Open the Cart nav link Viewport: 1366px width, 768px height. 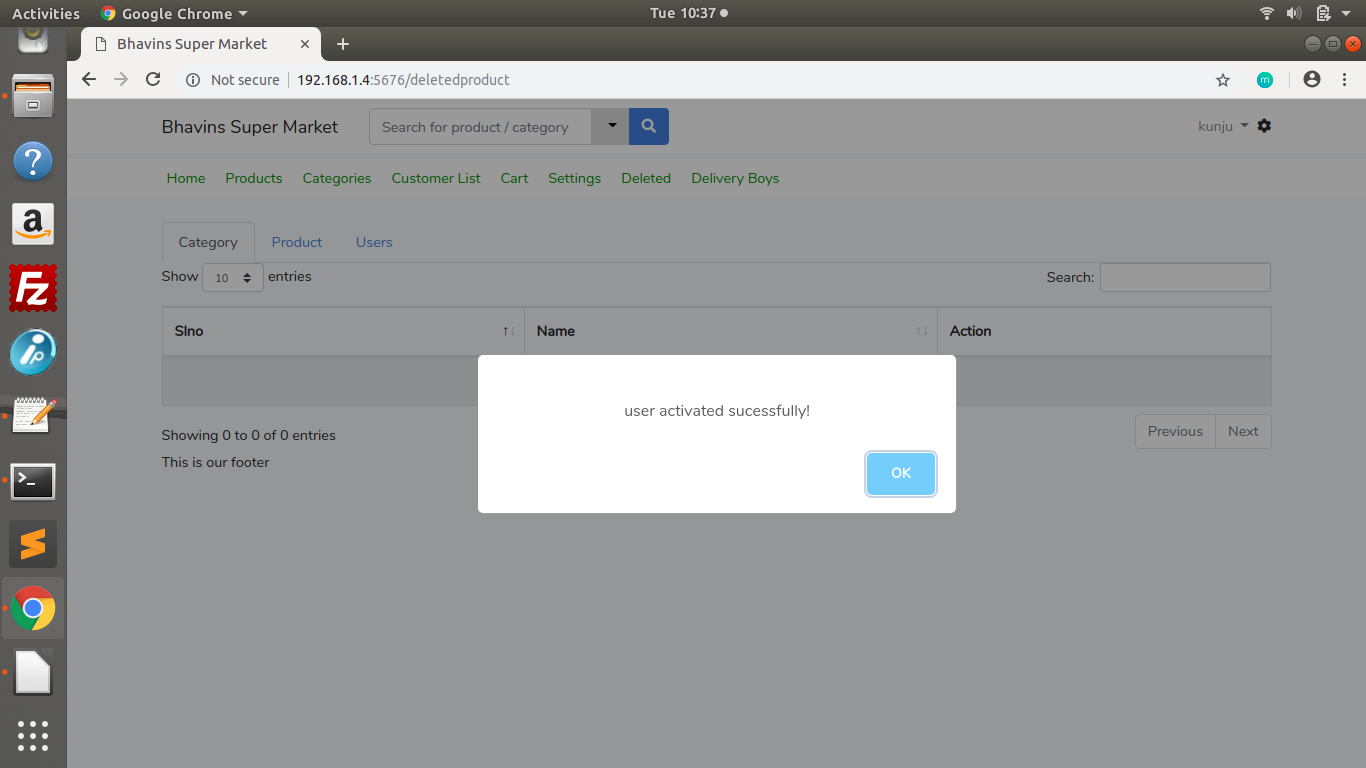514,178
